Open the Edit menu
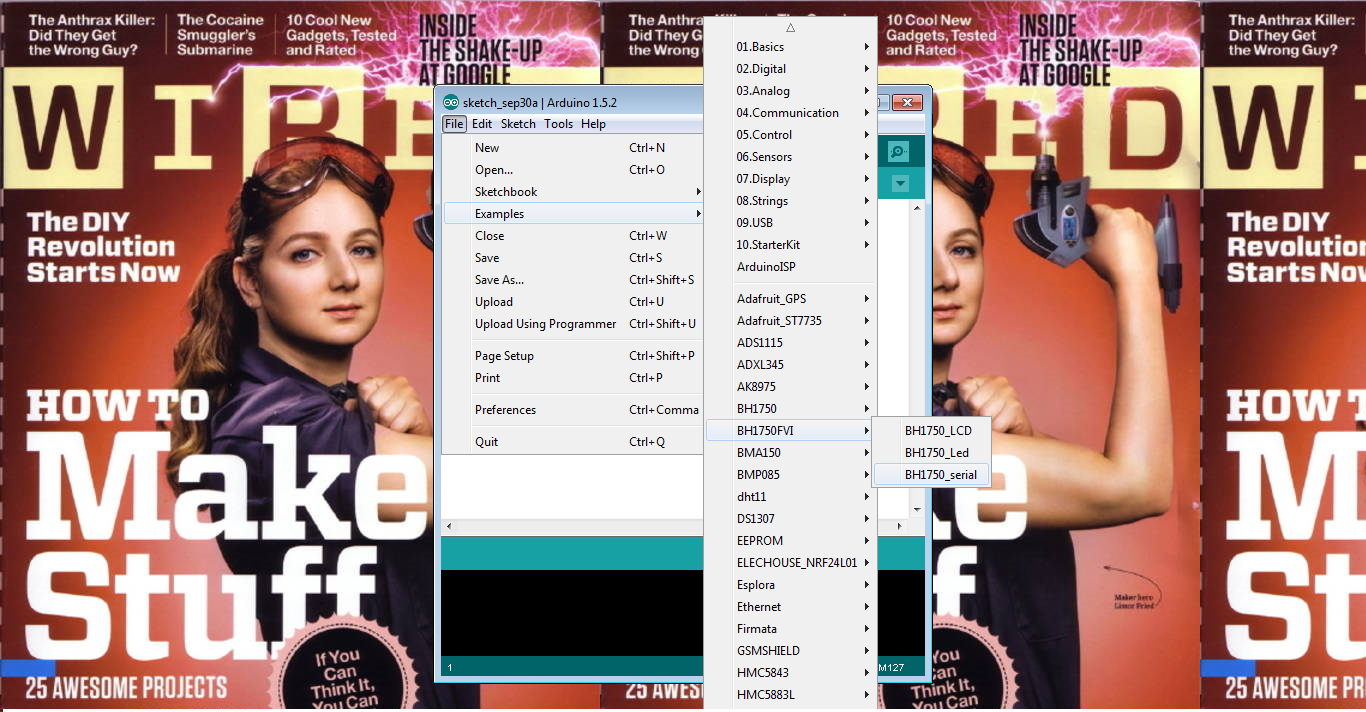Image resolution: width=1366 pixels, height=712 pixels. [482, 124]
